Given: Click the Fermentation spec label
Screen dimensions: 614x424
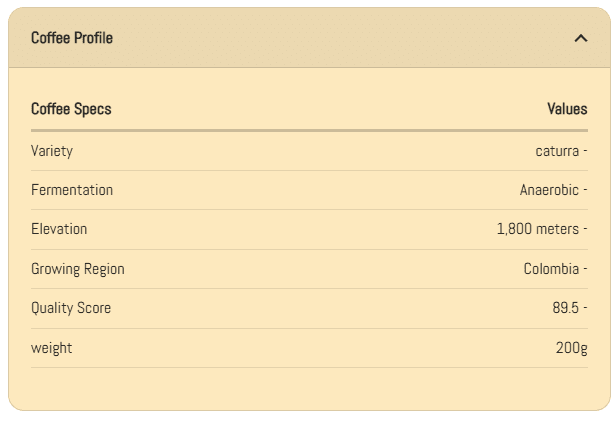Looking at the screenshot, I should click(x=72, y=190).
